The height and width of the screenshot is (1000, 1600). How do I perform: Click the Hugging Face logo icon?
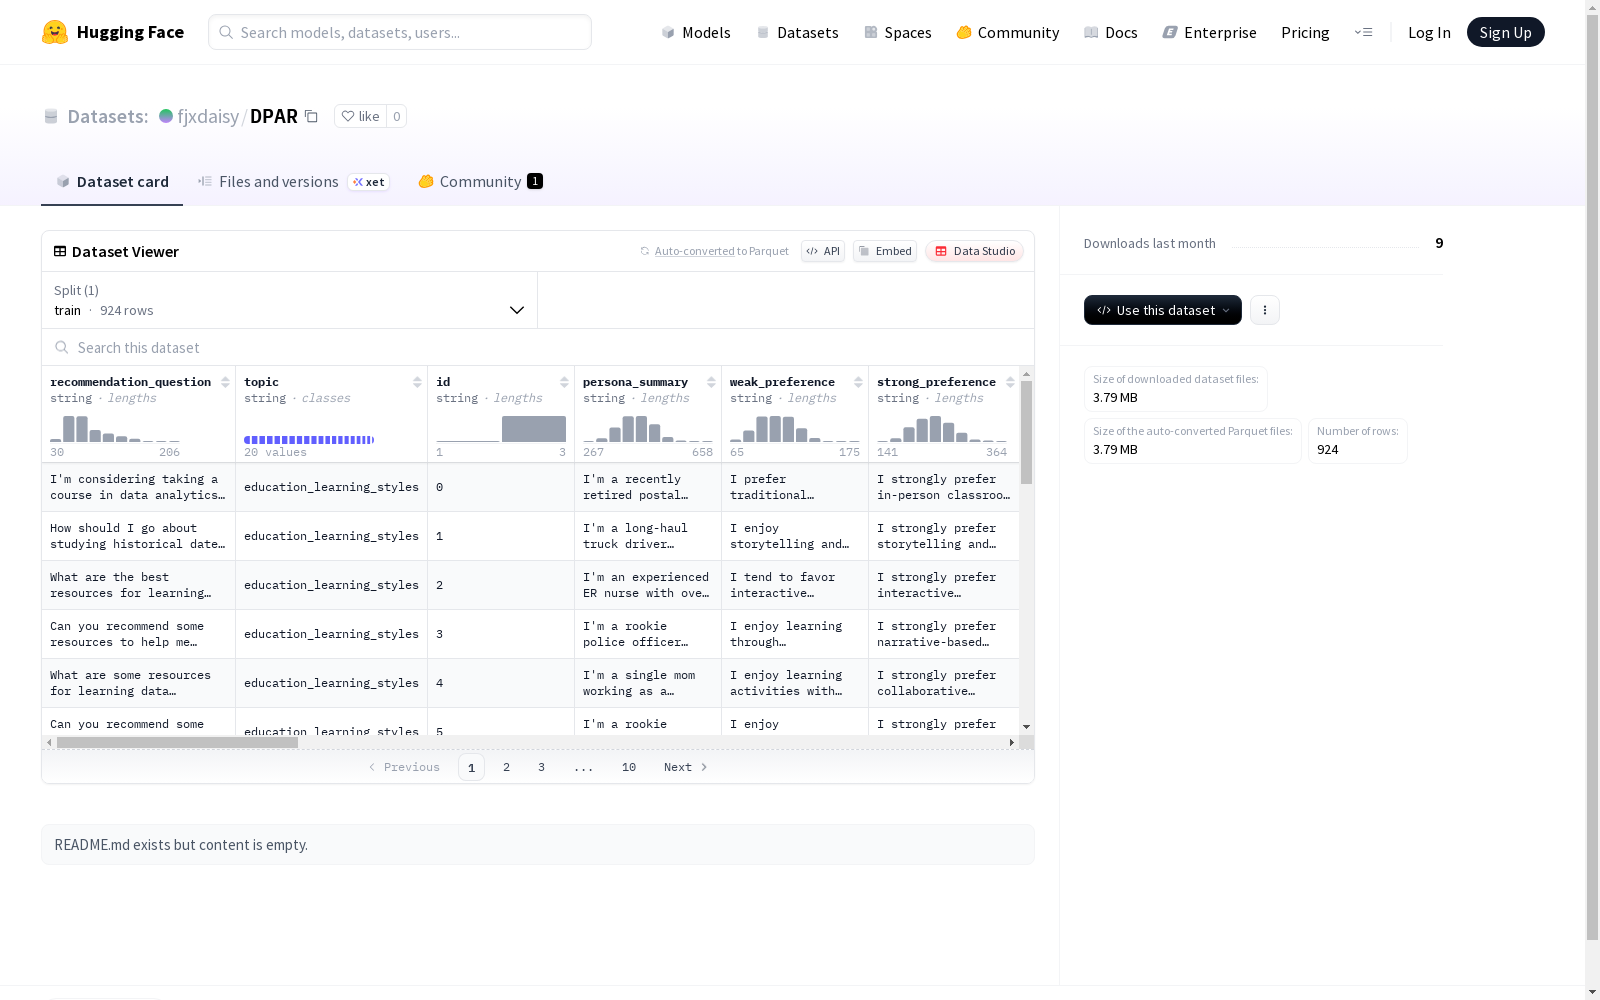tap(55, 32)
